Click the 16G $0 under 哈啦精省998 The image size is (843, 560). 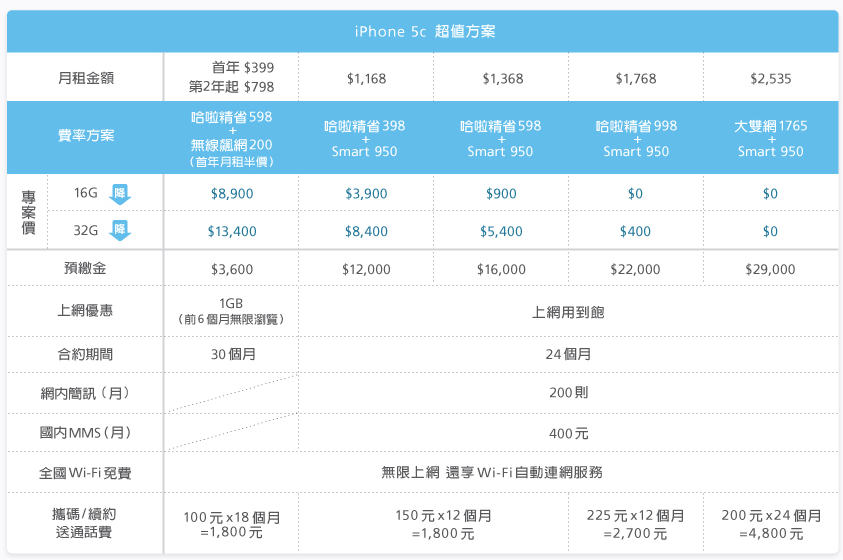(635, 193)
